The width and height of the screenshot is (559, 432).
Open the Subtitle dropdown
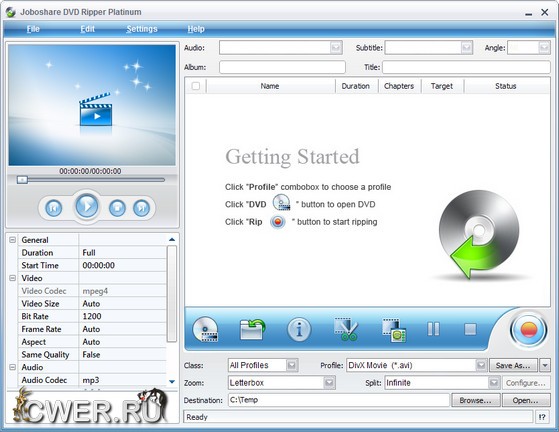466,47
